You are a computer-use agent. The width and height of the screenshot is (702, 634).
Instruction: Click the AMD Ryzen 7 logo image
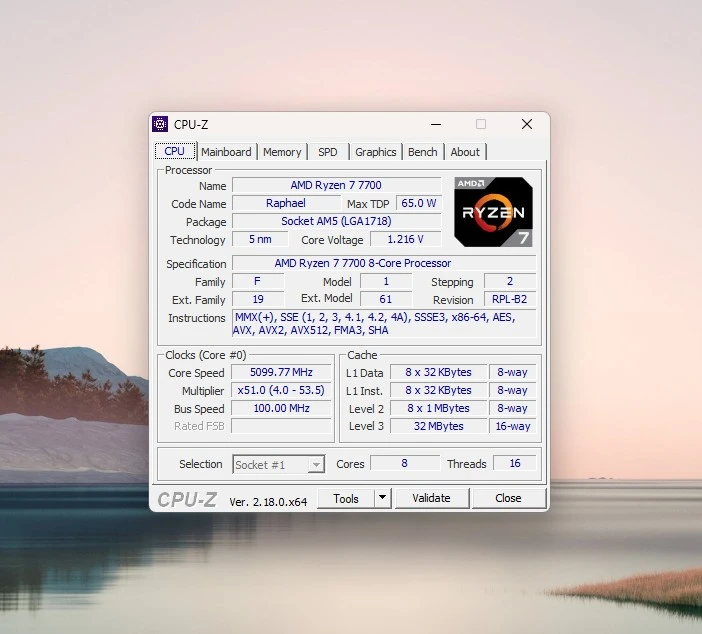coord(493,212)
